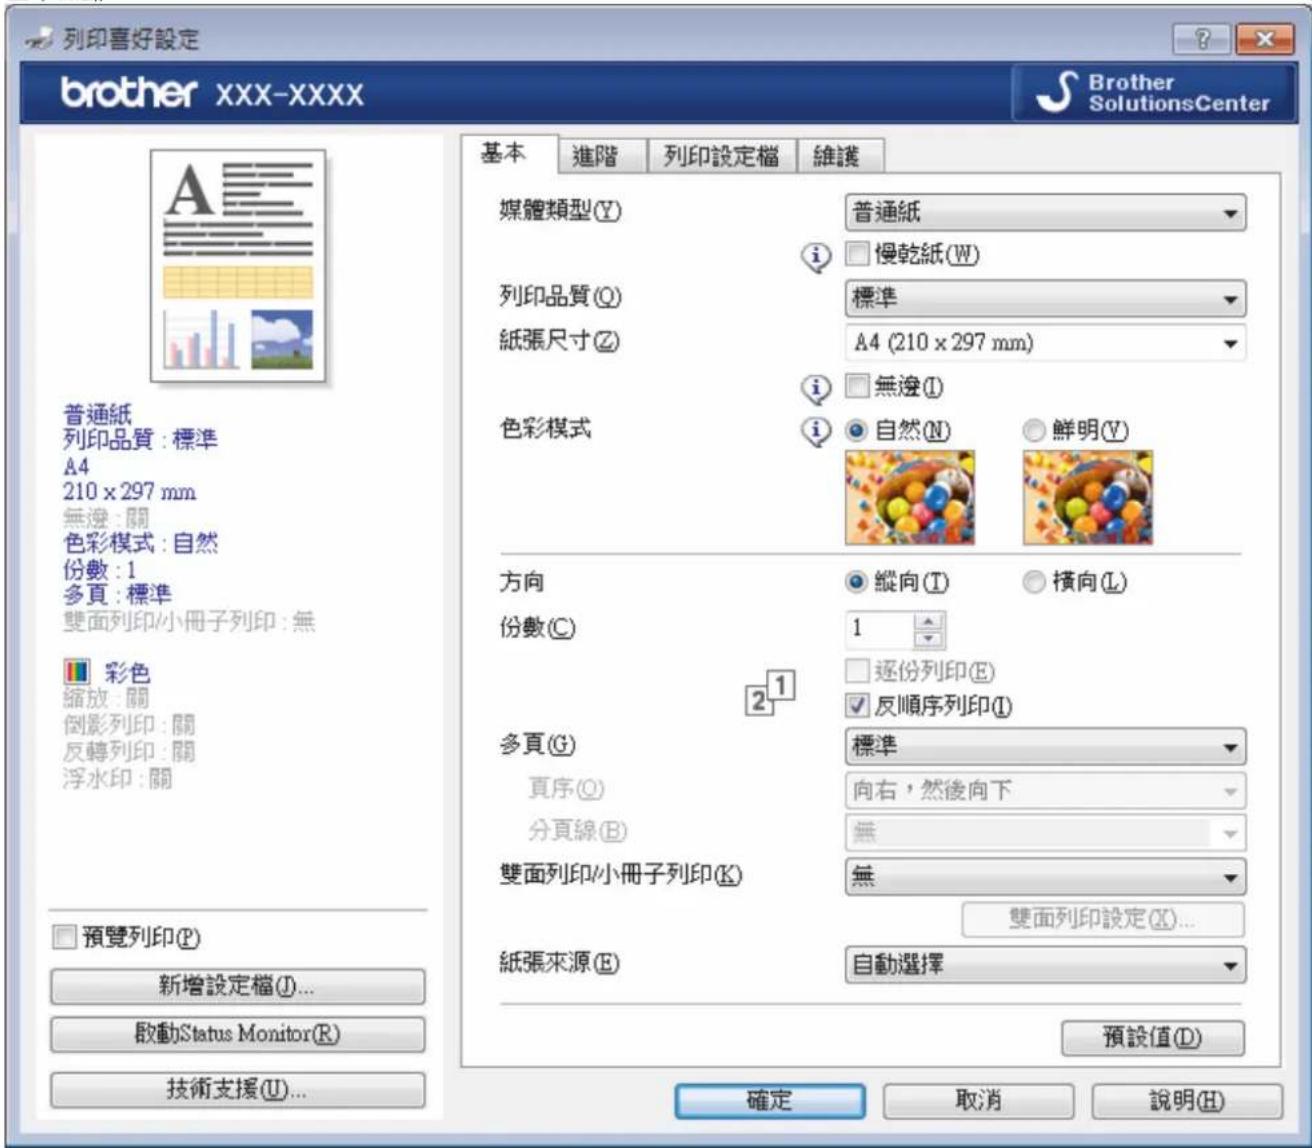1312x1148 pixels.
Task: Switch to the 基本 tab
Action: point(508,154)
